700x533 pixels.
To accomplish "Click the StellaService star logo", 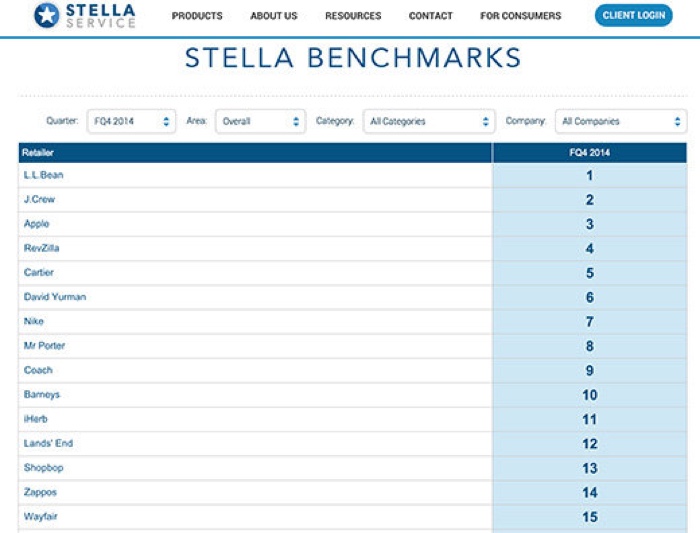I will [x=46, y=16].
